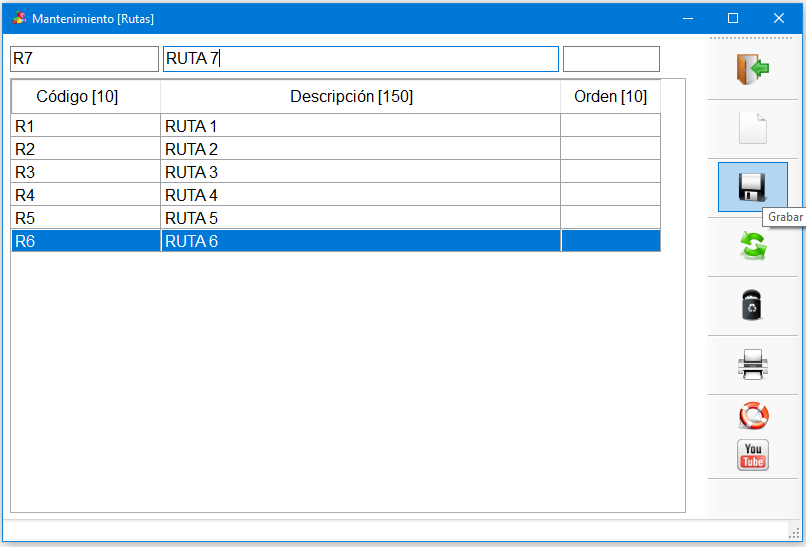Image resolution: width=806 pixels, height=547 pixels.
Task: Select the highlighted R6 code cell
Action: (86, 241)
